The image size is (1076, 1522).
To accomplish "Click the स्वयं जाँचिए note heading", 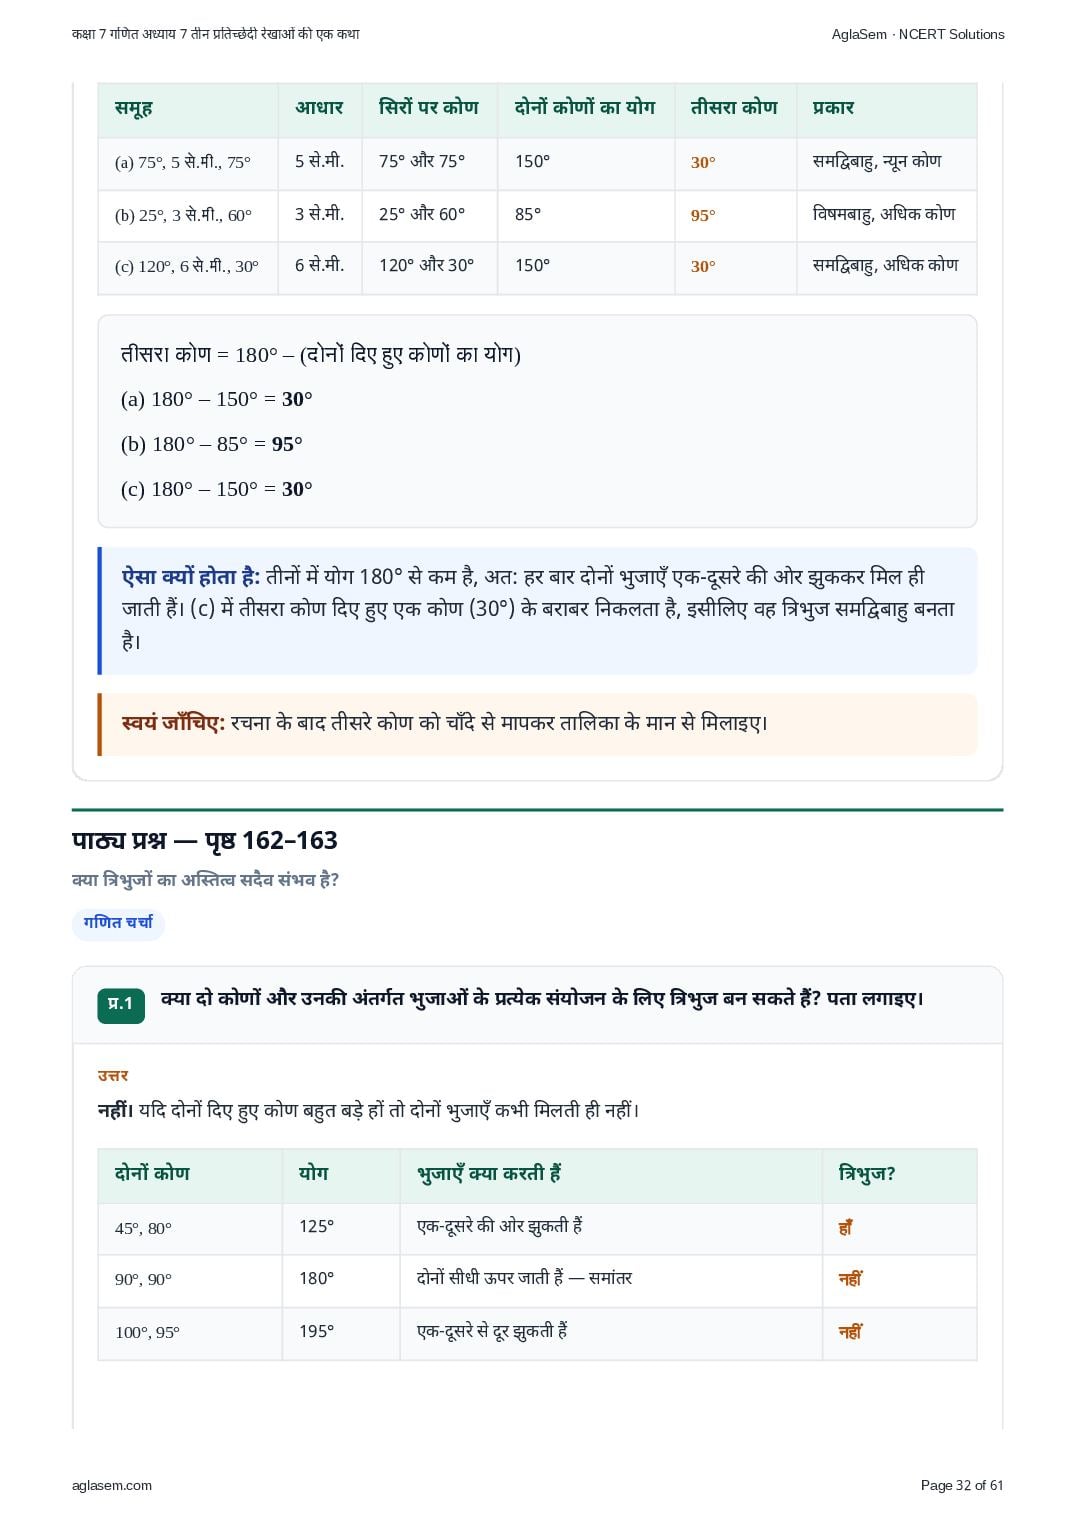I will (173, 723).
